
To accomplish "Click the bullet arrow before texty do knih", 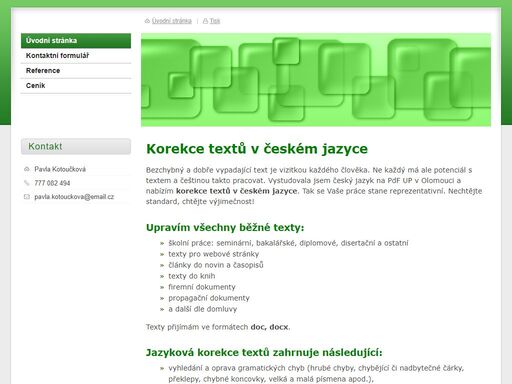I will tap(162, 277).
